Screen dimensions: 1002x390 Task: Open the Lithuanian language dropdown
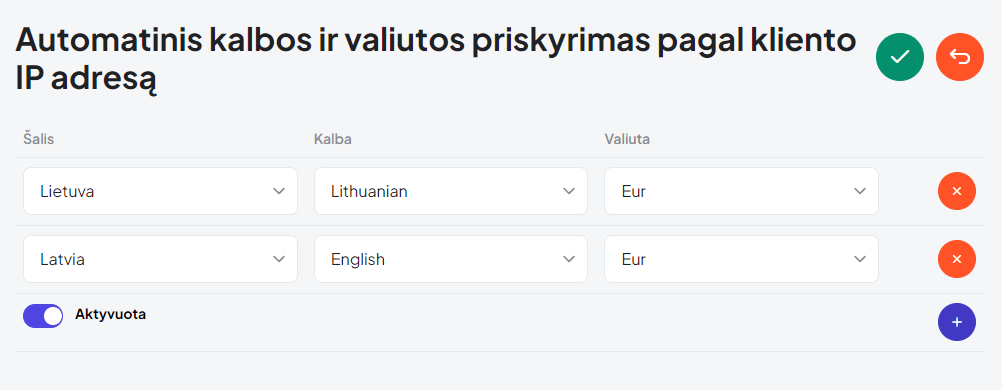[x=451, y=191]
